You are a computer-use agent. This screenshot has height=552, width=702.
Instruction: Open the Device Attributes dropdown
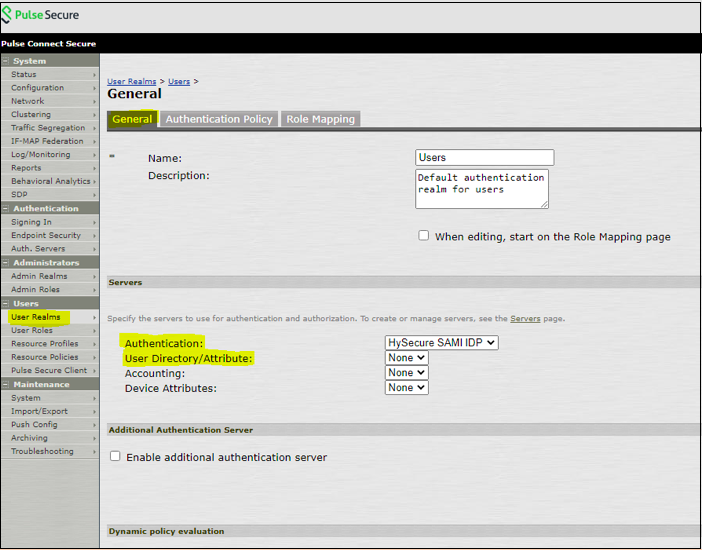(407, 388)
